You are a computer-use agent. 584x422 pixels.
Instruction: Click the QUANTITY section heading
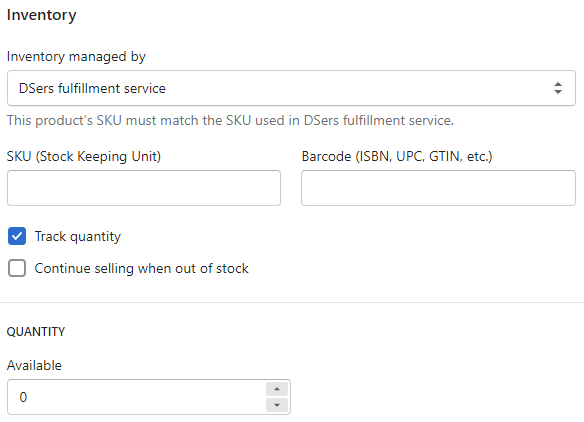pos(36,331)
